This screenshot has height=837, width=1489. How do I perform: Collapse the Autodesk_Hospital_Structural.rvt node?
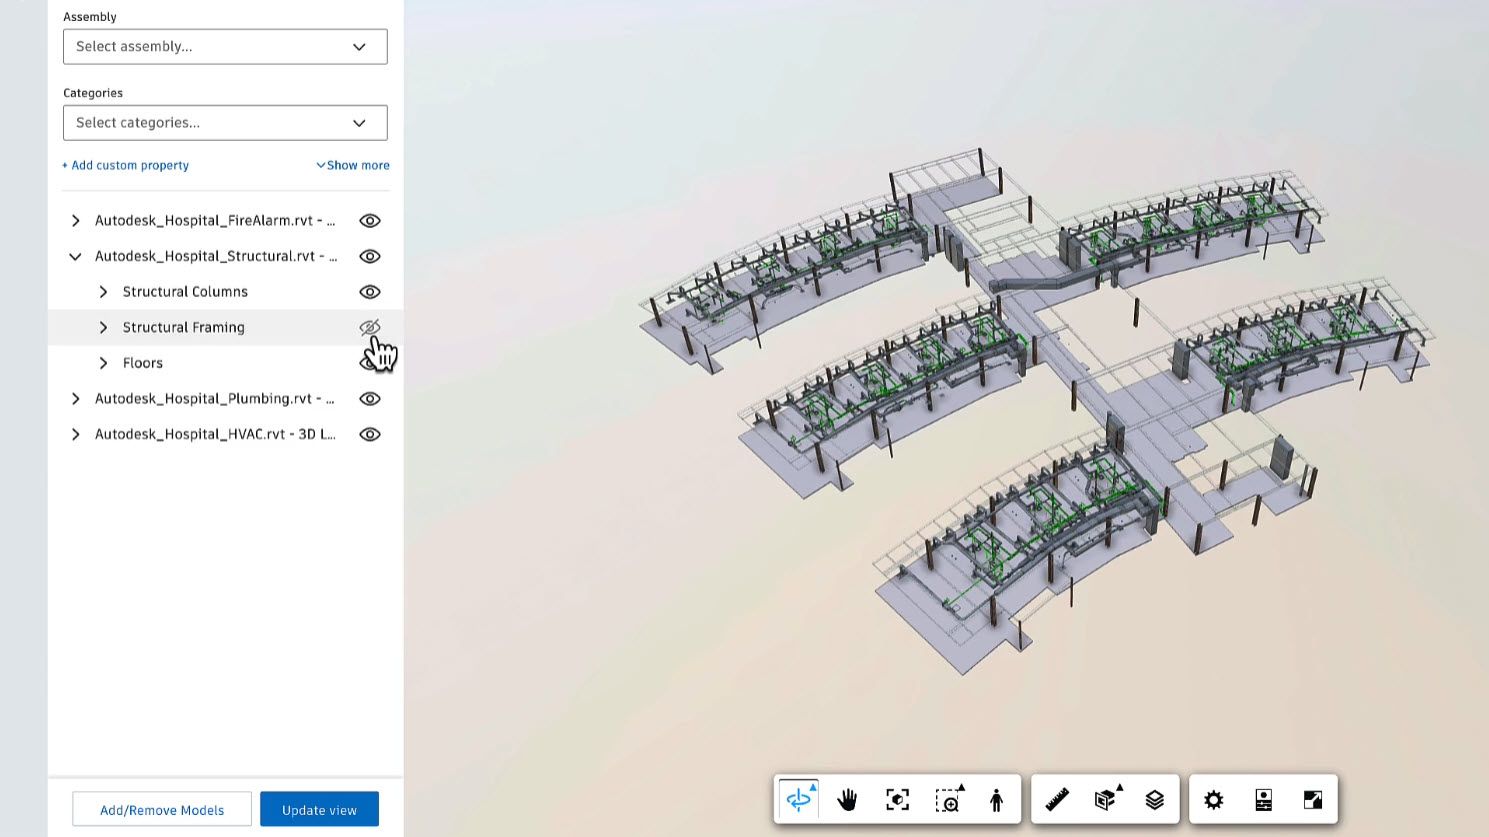click(75, 256)
